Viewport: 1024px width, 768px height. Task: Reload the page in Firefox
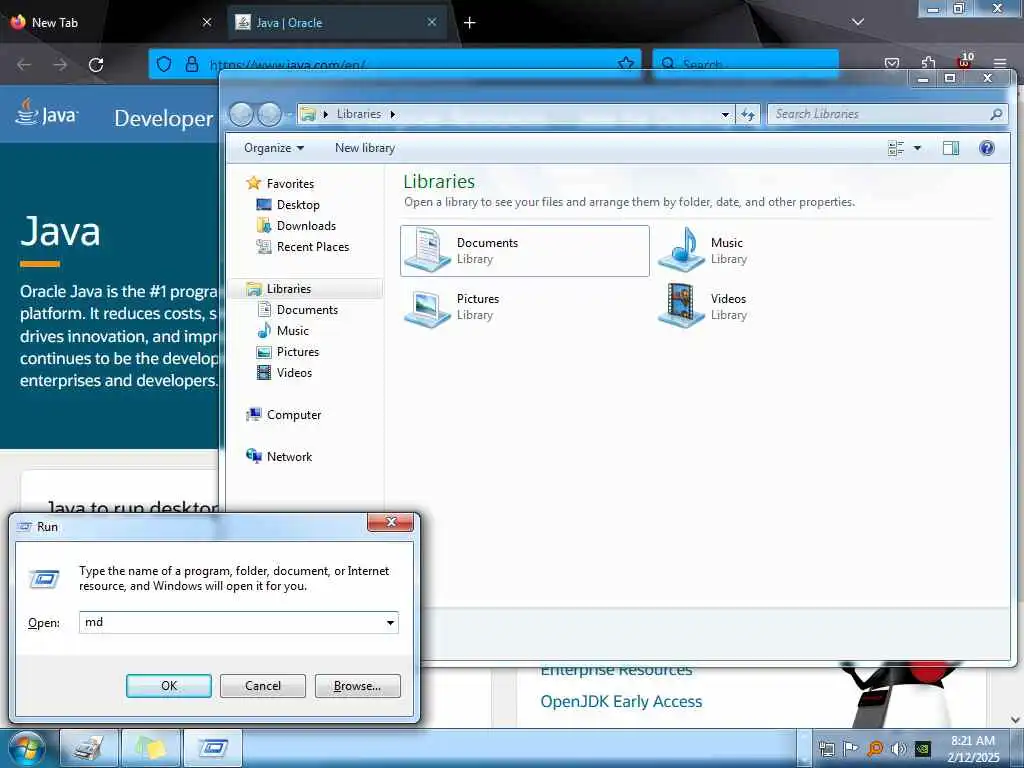96,65
